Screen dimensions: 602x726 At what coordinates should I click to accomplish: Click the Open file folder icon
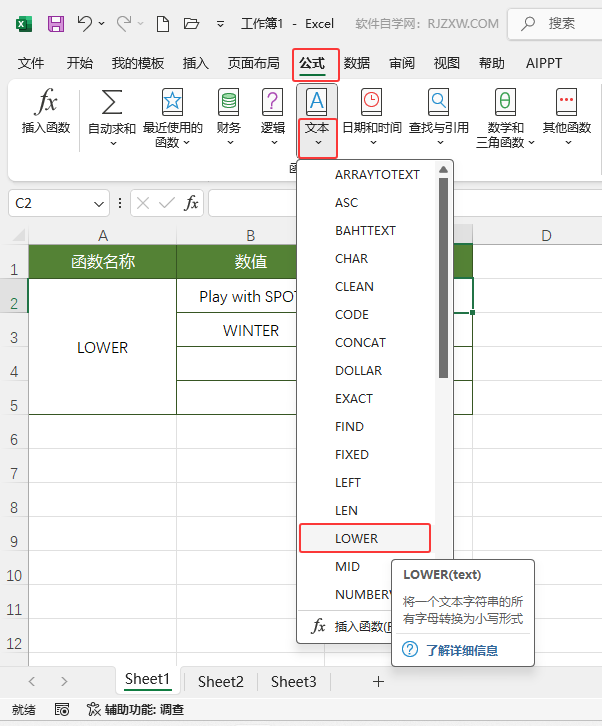click(191, 23)
